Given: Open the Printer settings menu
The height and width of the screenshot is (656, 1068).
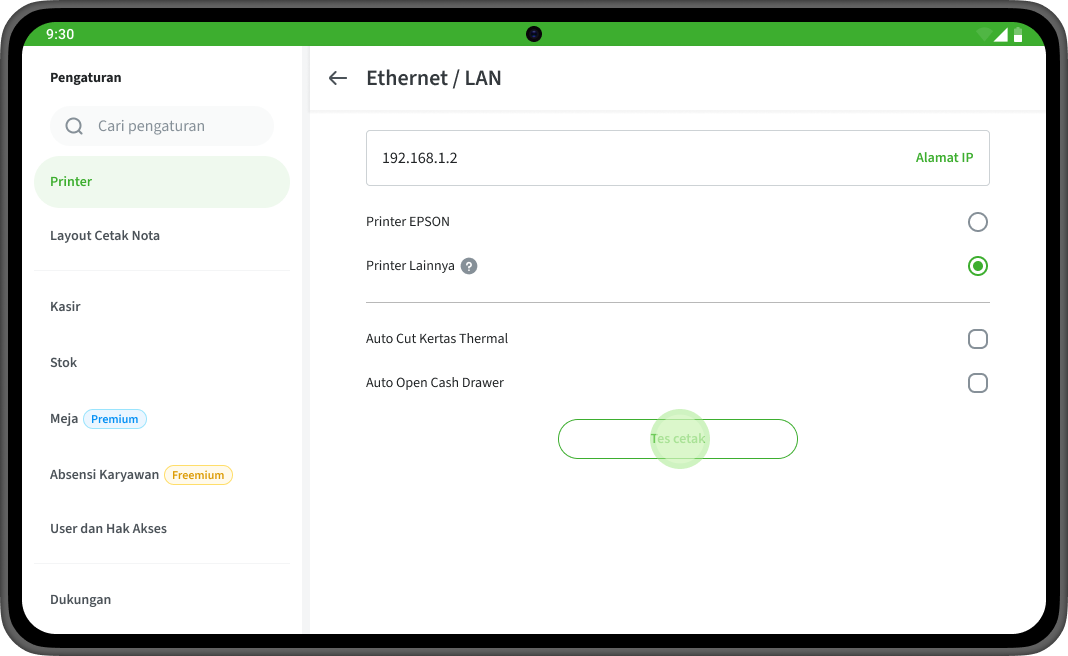Looking at the screenshot, I should 162,182.
